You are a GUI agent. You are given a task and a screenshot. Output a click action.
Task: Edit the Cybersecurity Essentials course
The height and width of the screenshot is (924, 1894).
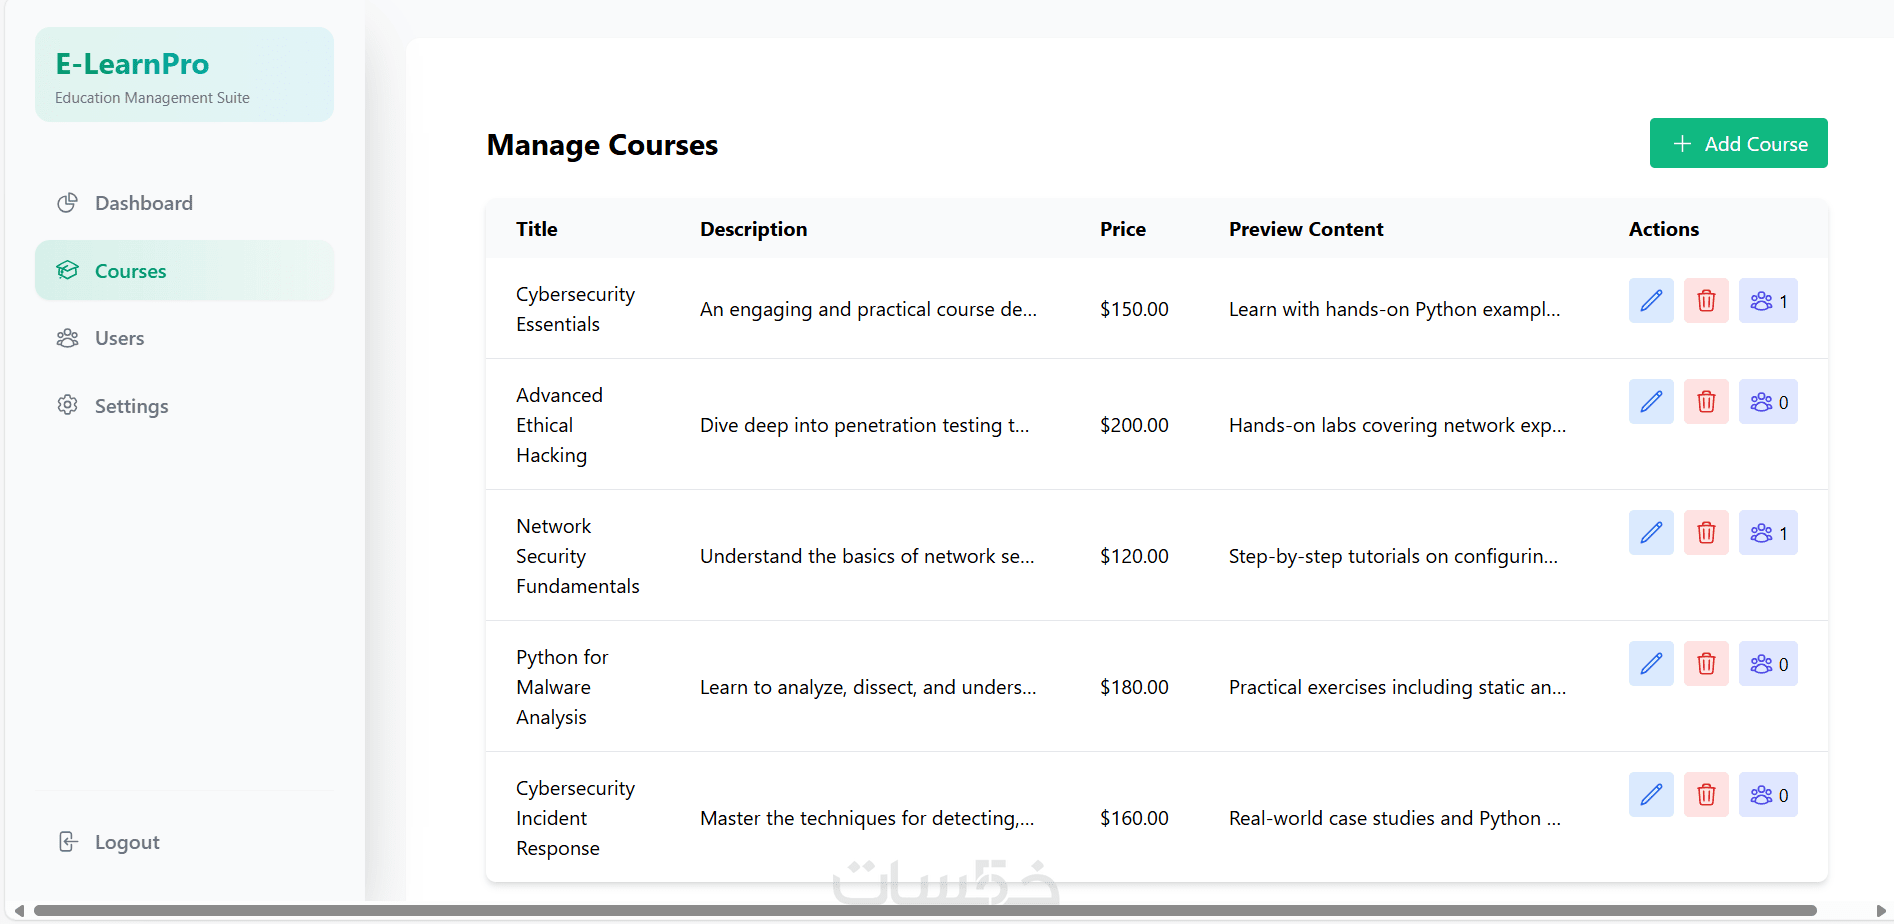coord(1650,301)
